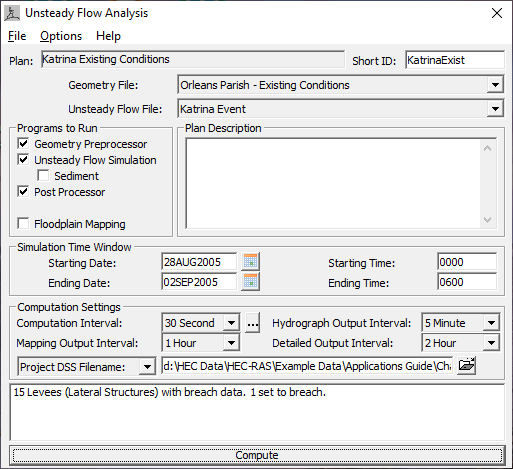
Task: Expand the Project DSS Filename dropdown
Action: 147,367
